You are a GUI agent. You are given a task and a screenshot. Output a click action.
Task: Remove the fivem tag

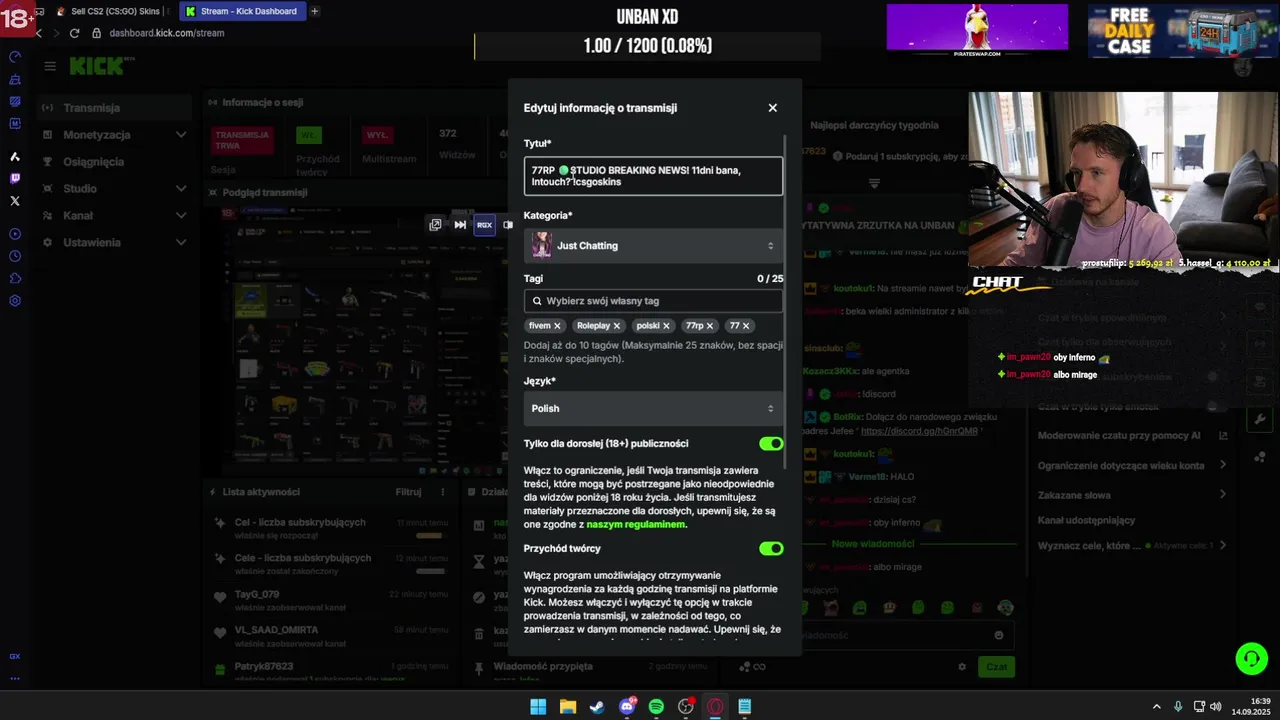pos(558,326)
